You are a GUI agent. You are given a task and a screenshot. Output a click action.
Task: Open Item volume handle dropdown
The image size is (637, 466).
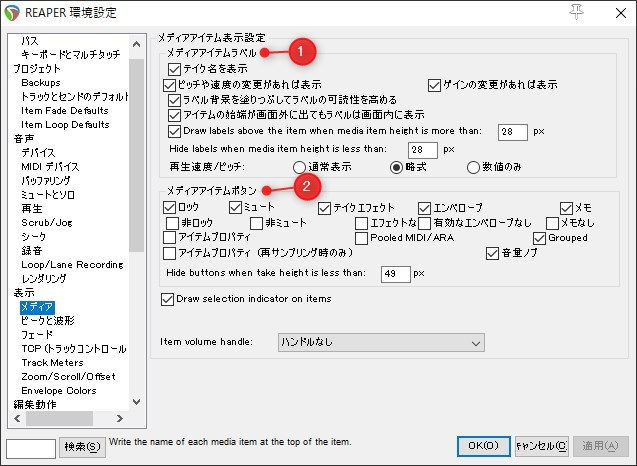tap(381, 342)
